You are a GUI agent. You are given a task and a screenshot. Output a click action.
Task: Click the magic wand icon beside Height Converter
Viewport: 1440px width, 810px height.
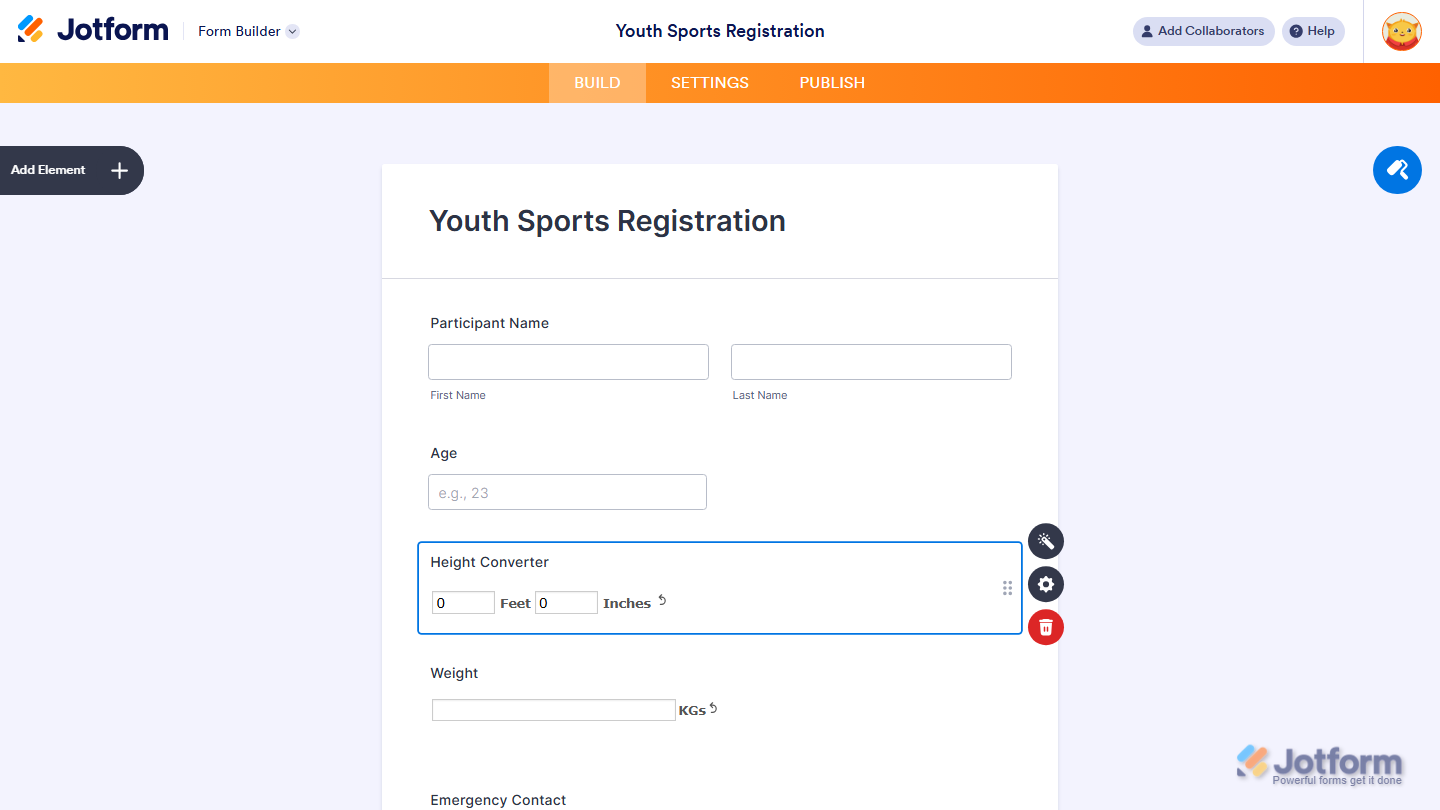click(x=1045, y=541)
